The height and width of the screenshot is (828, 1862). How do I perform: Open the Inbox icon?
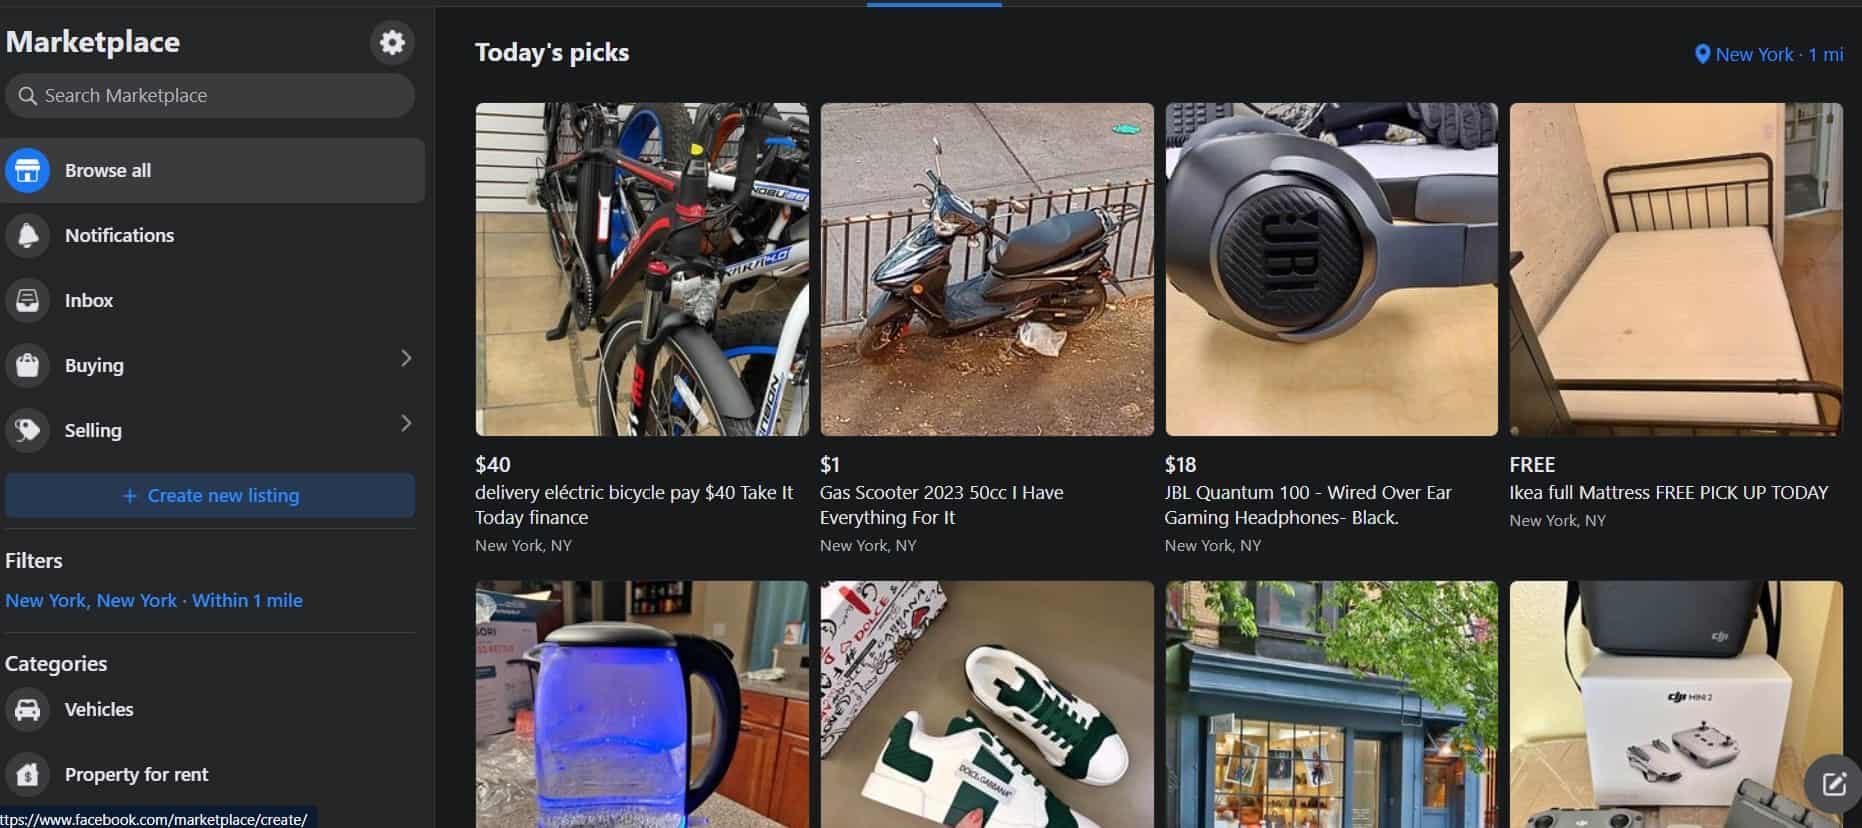point(27,300)
